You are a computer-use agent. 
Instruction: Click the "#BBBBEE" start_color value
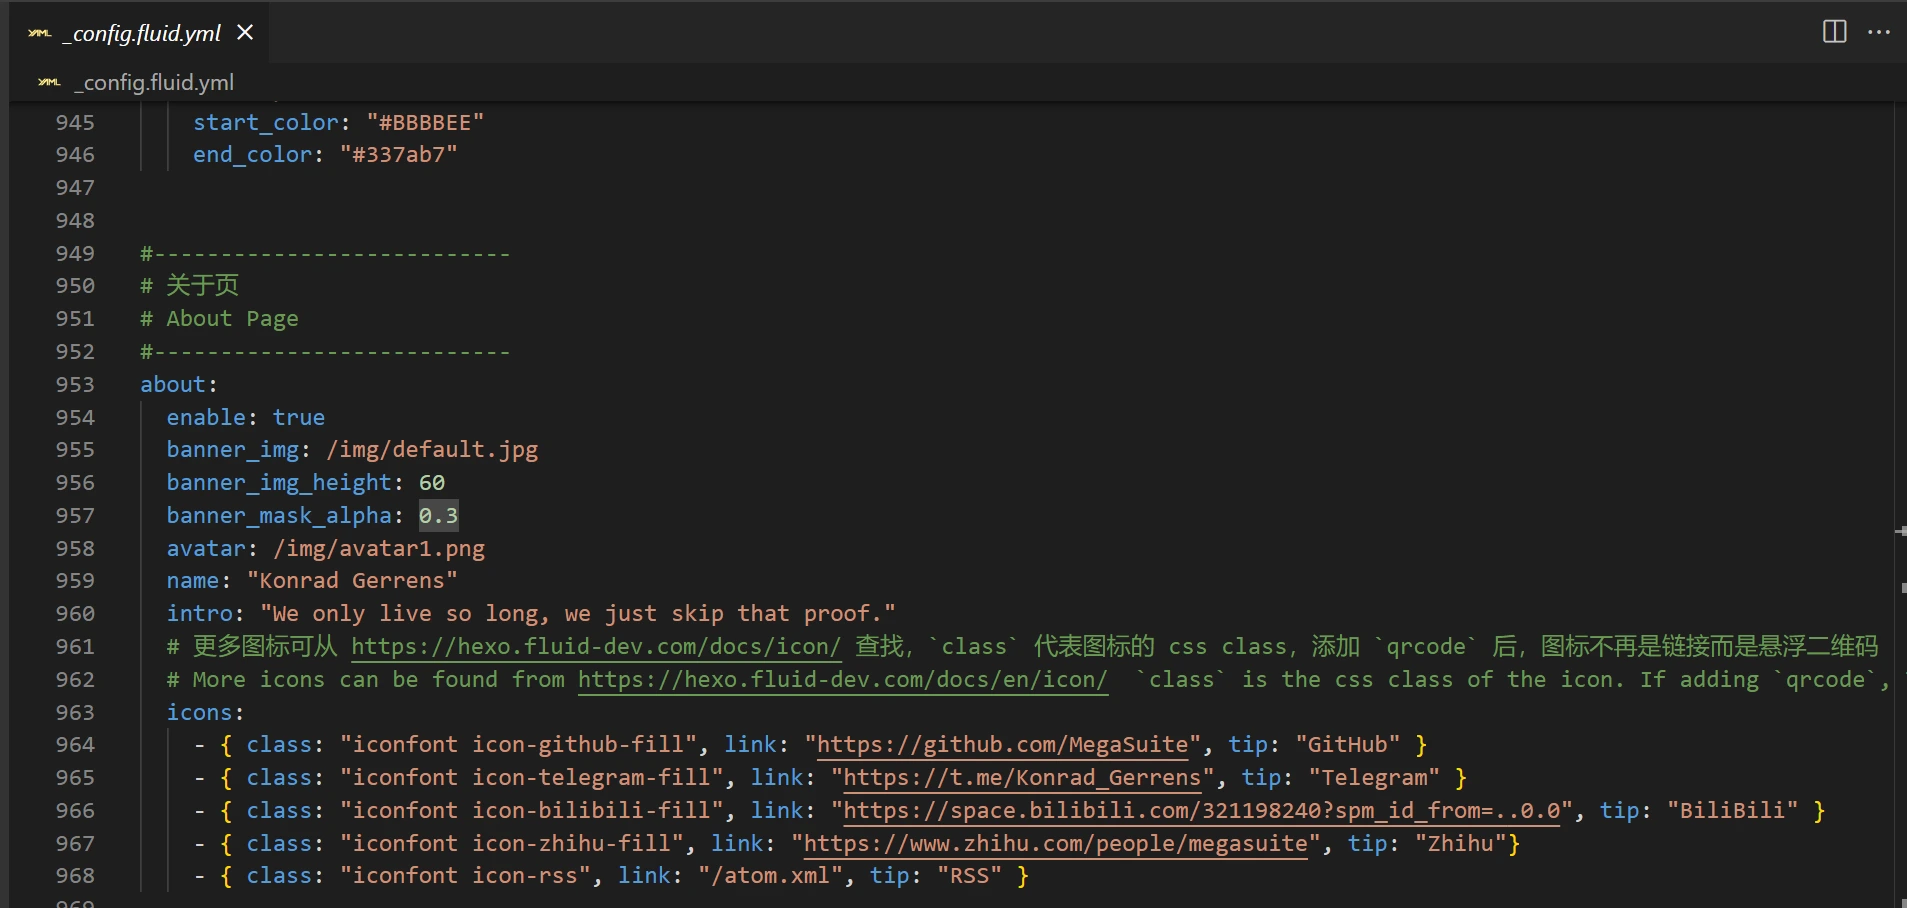(x=425, y=123)
